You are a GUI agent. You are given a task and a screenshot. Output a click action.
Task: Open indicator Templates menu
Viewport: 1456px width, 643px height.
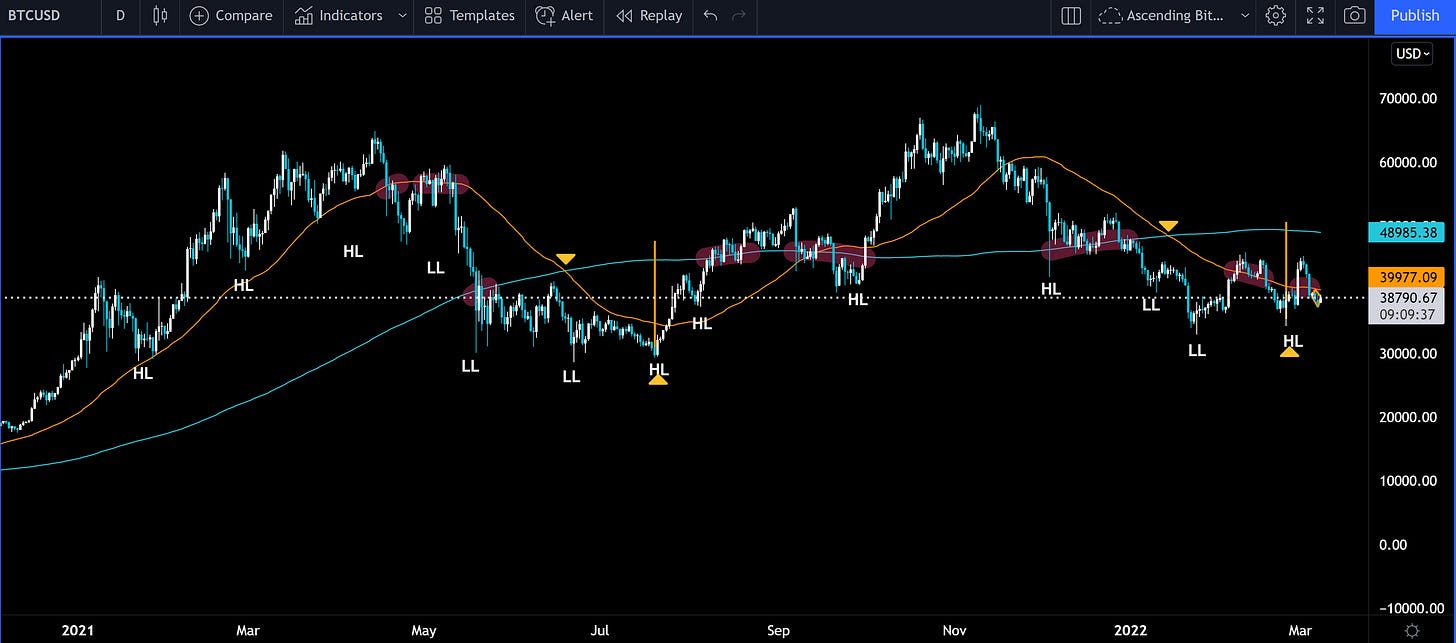tap(470, 15)
